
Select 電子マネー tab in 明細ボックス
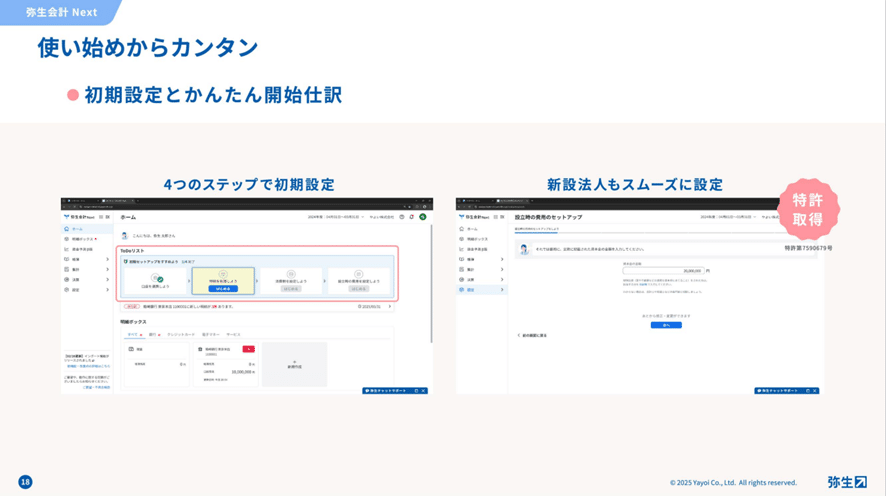pos(211,334)
